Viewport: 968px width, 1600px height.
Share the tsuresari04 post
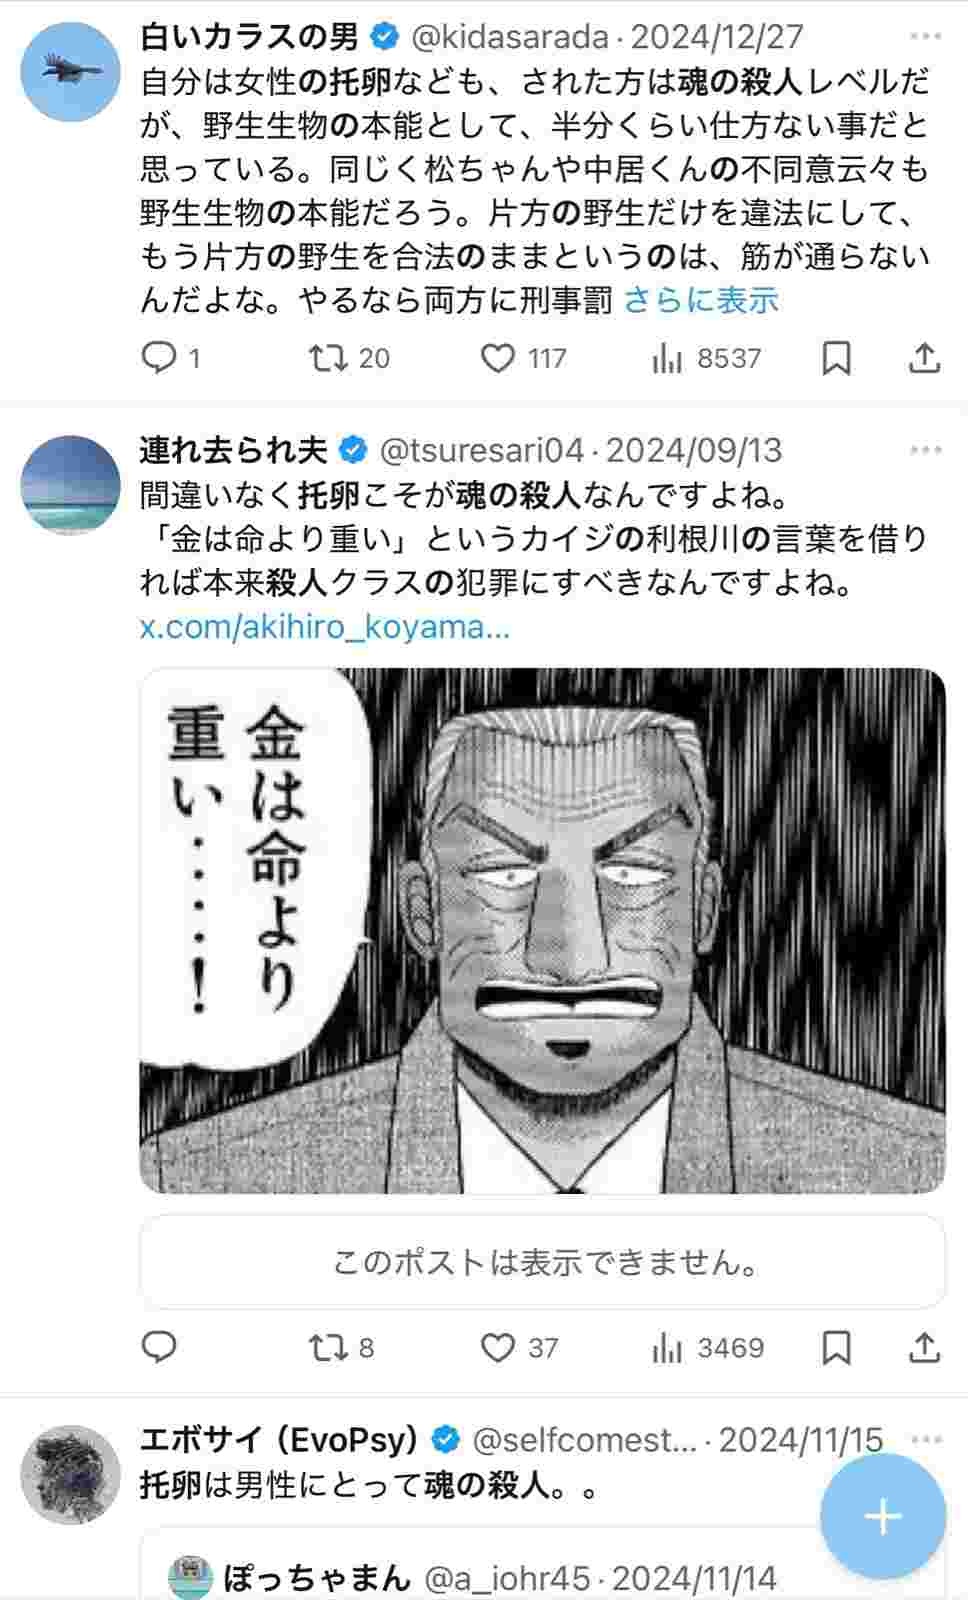pyautogui.click(x=925, y=1348)
